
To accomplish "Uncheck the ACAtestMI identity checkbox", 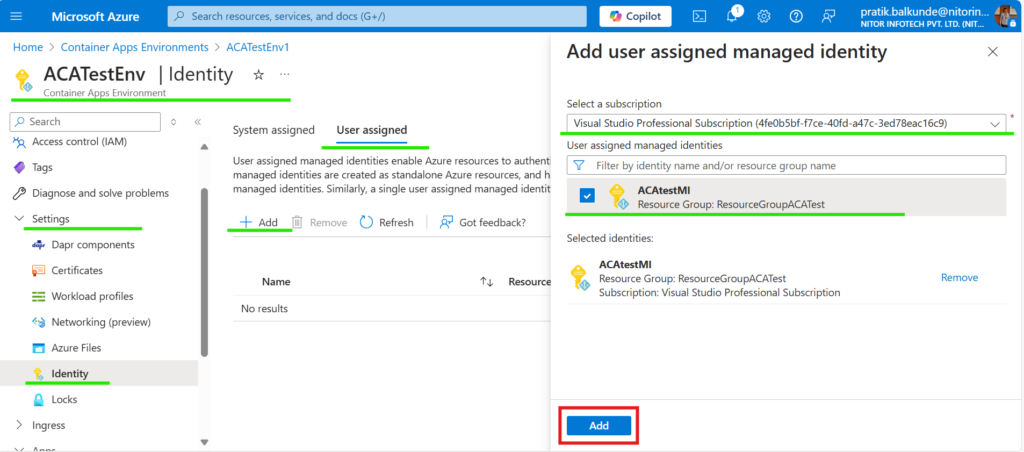I will click(x=587, y=196).
